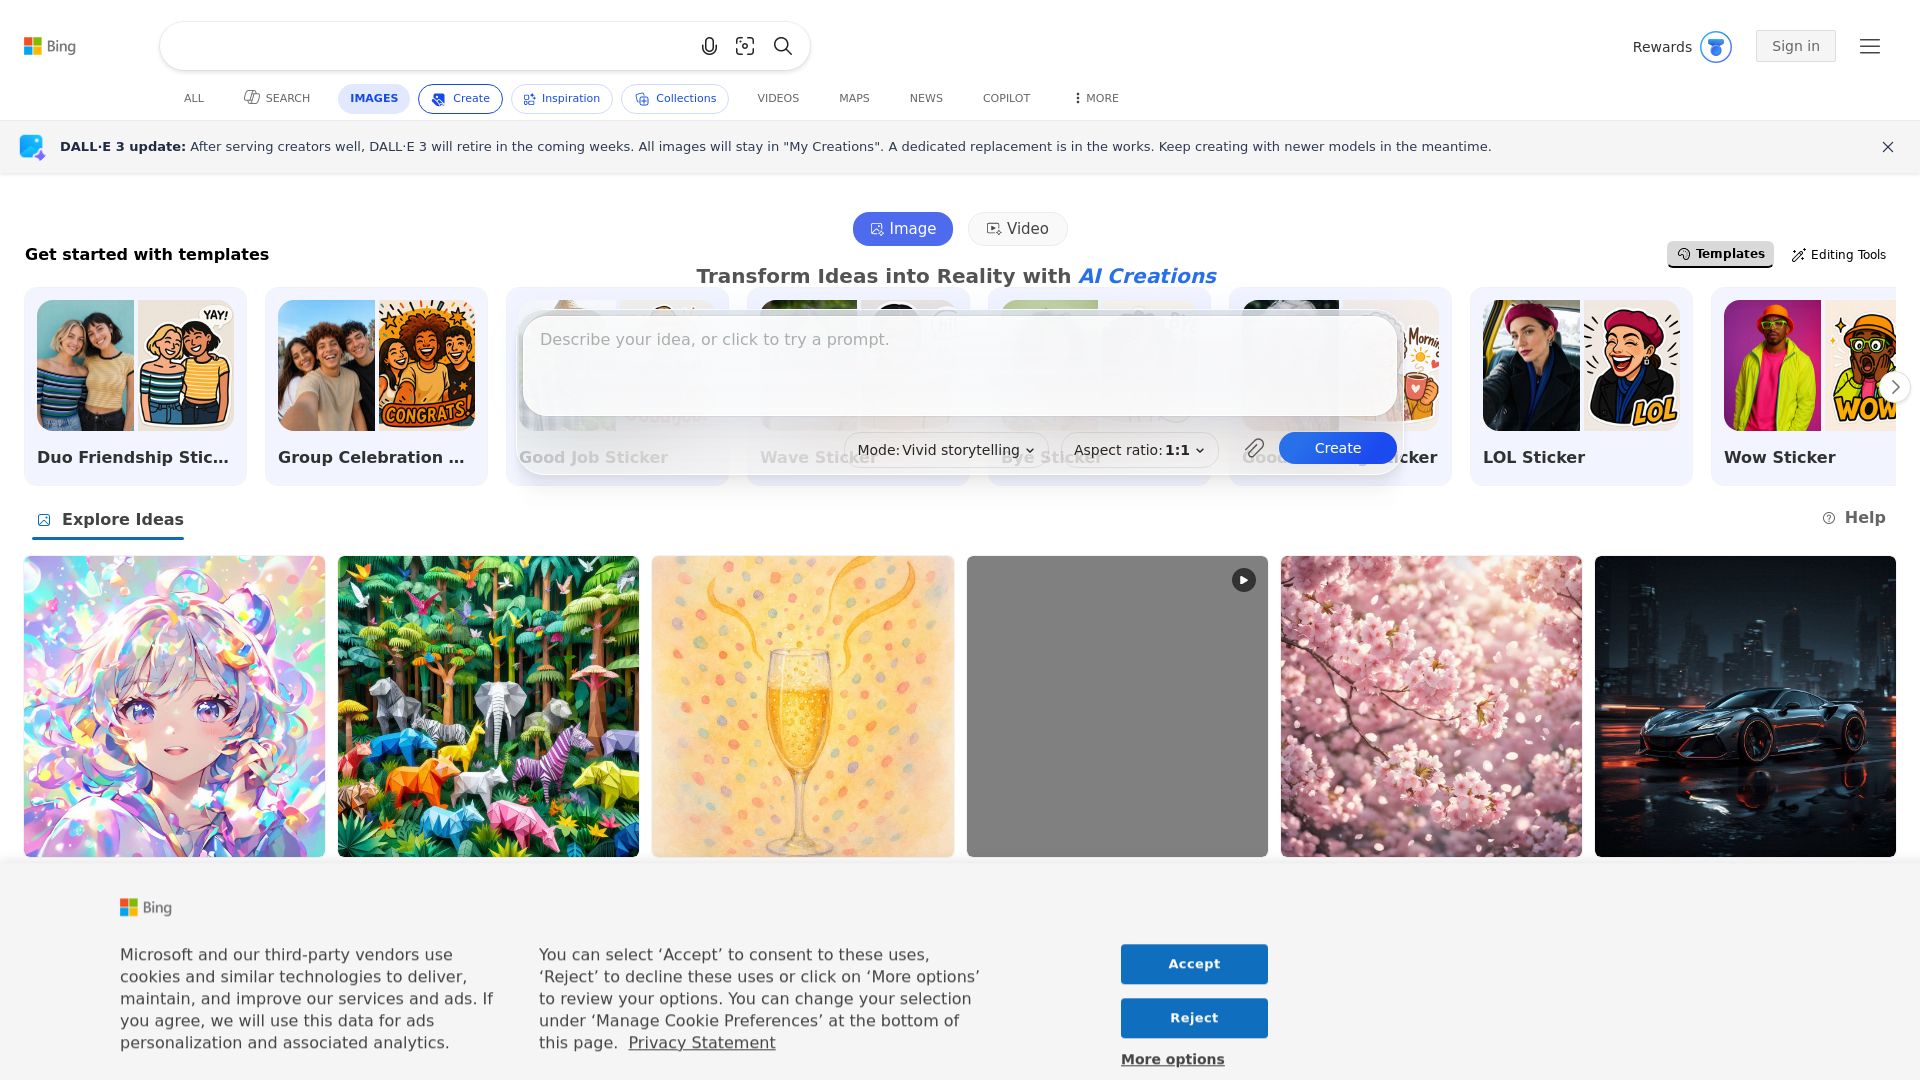Click the magnifier search icon
Viewport: 1920px width, 1080px height.
tap(783, 46)
